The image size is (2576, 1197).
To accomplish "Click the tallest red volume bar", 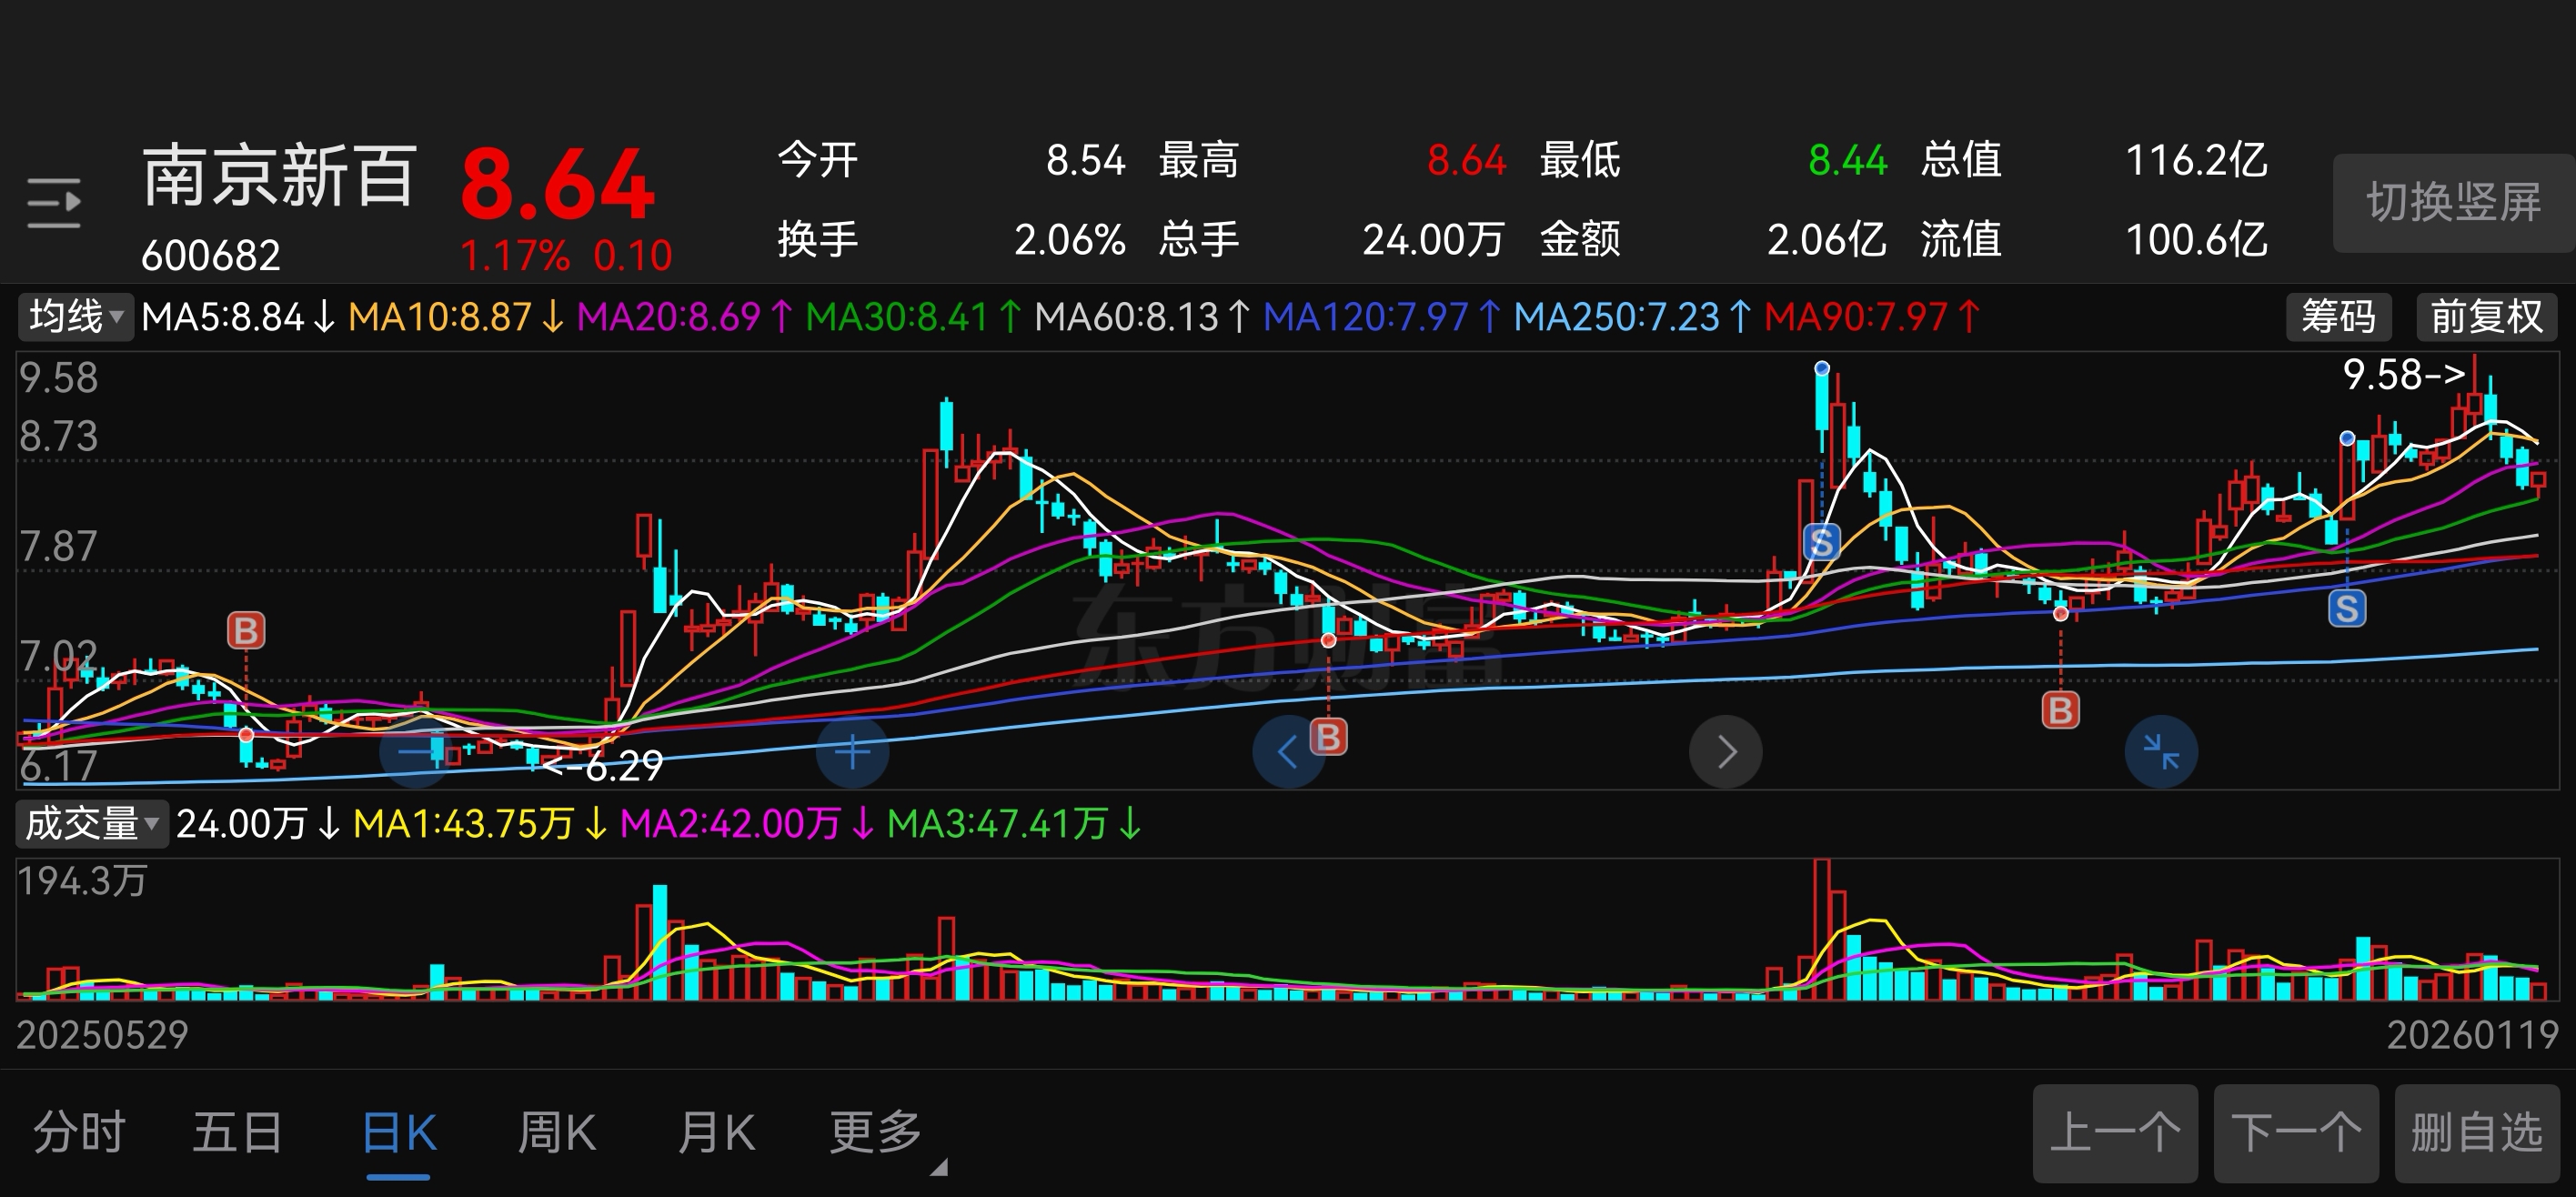I will tap(1821, 930).
